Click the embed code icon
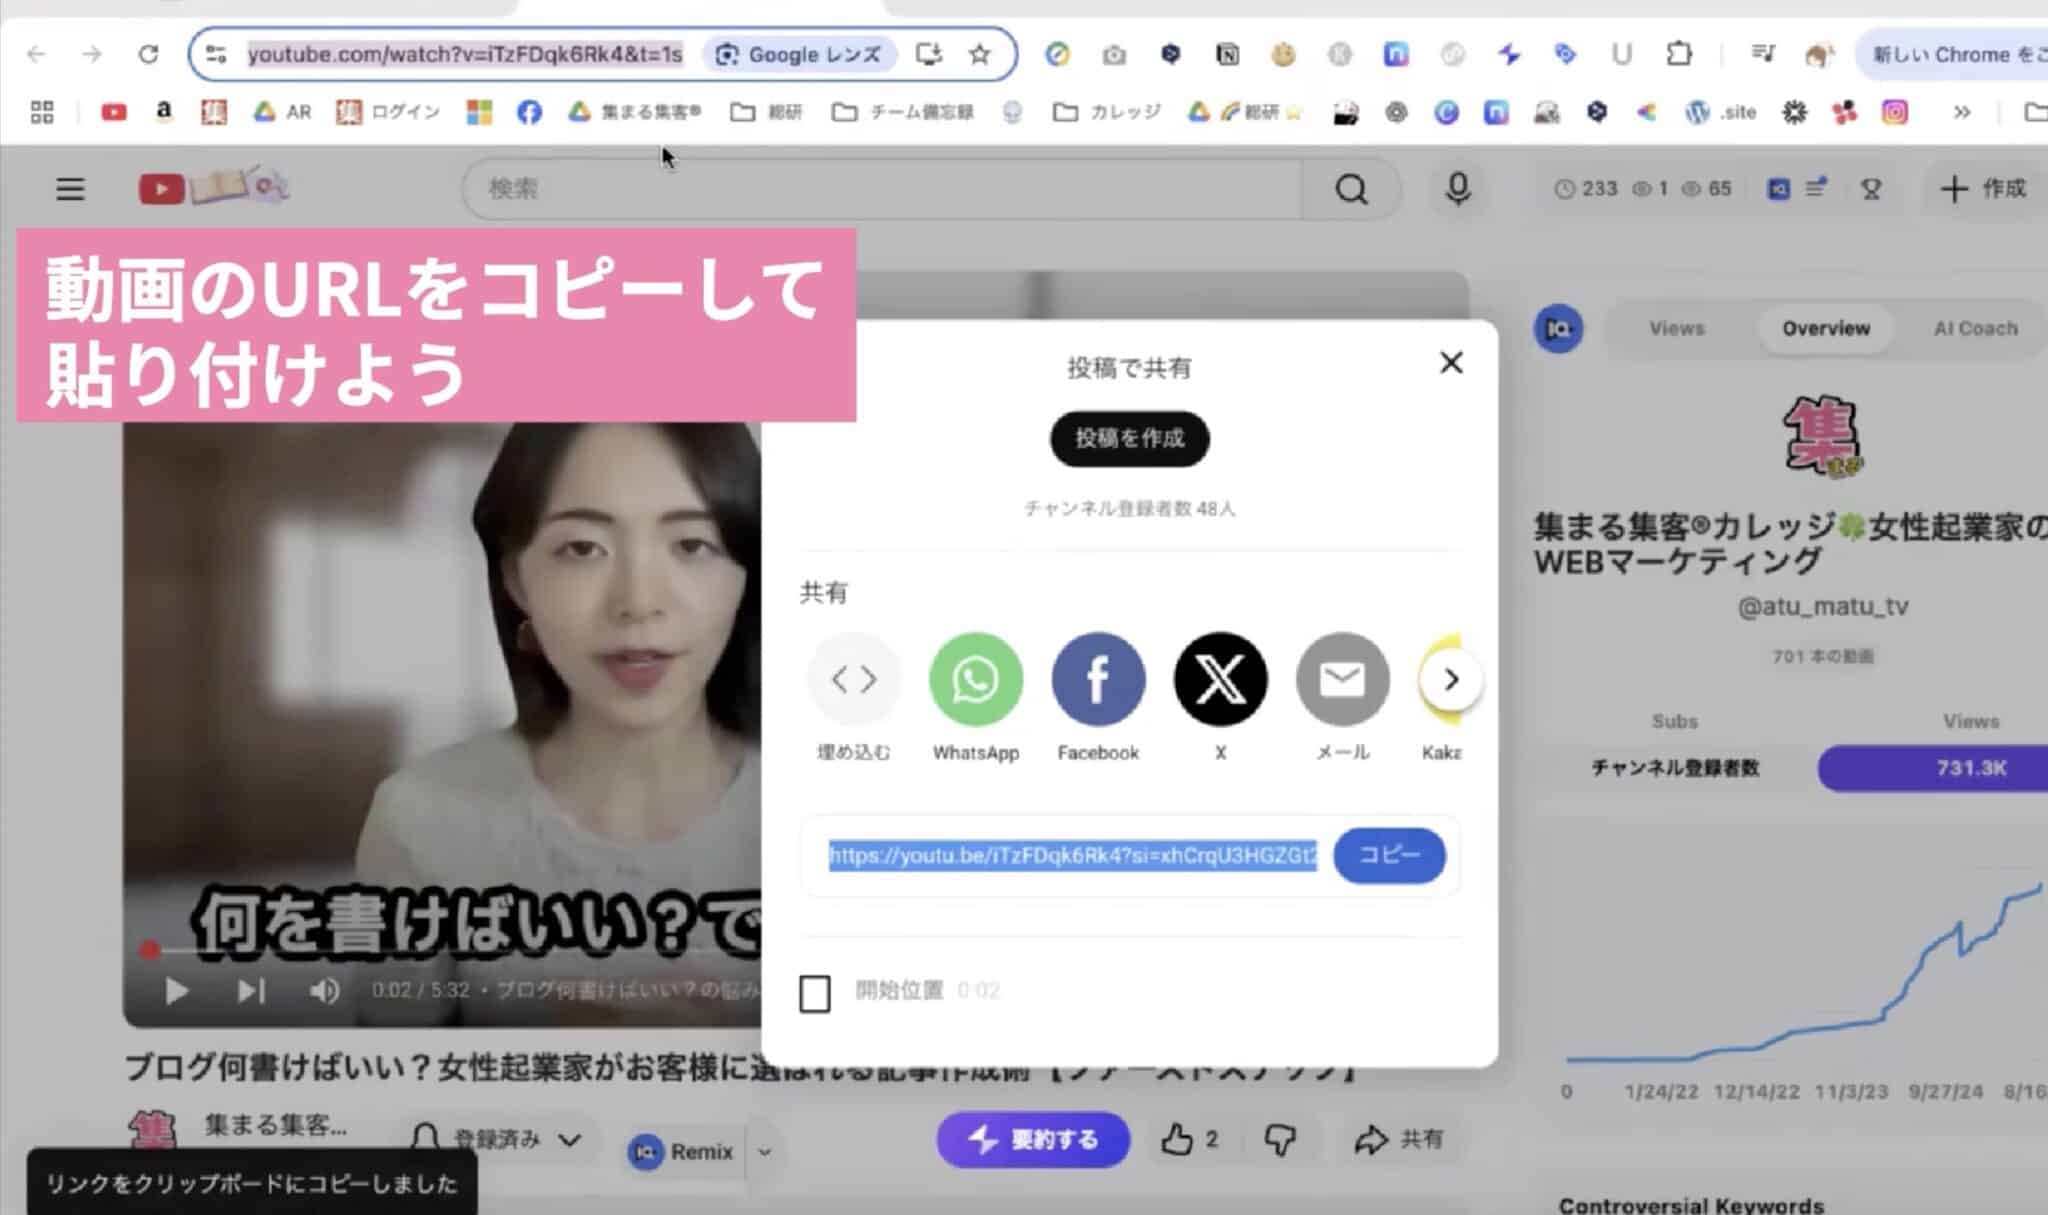2048x1215 pixels. pos(853,680)
